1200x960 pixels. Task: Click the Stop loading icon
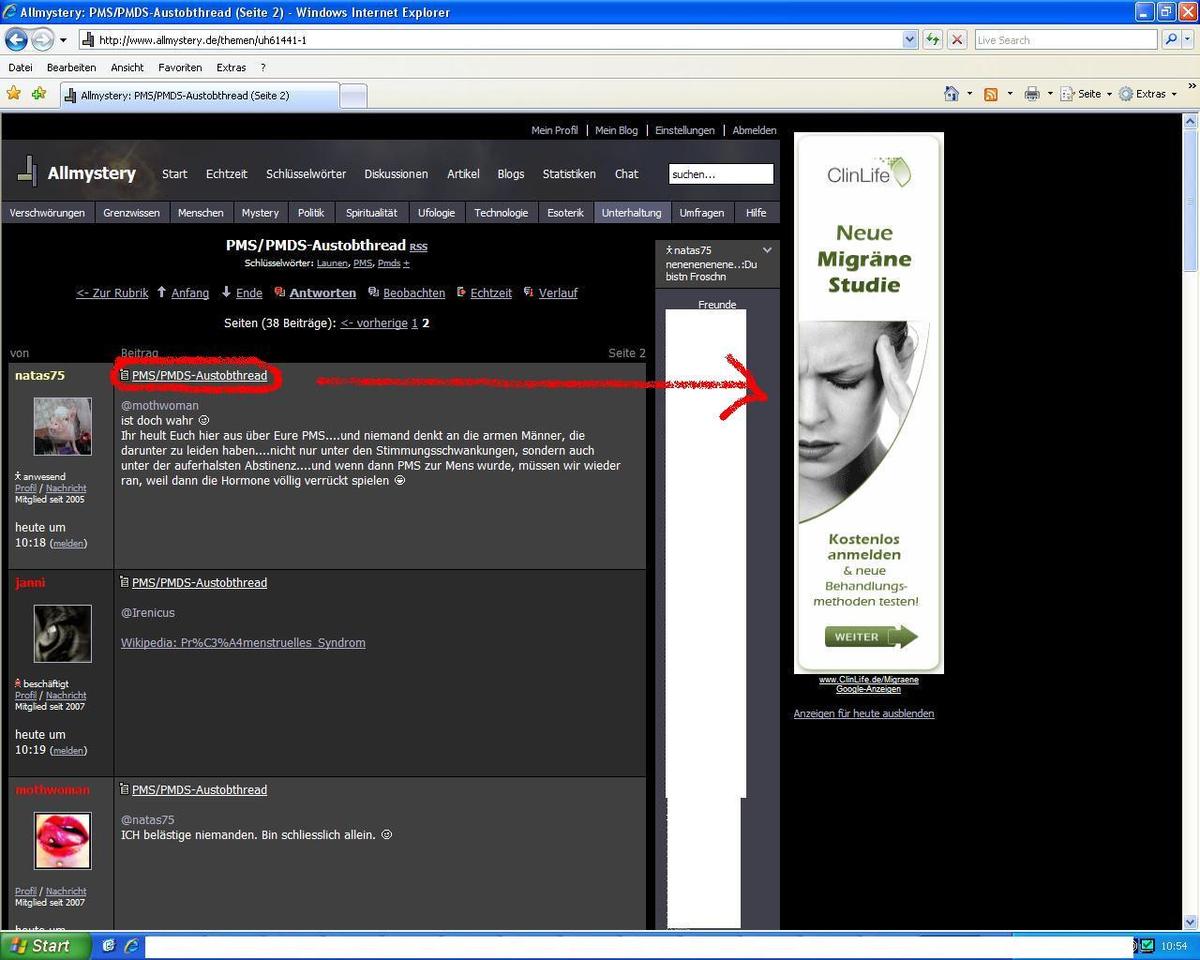pos(957,40)
